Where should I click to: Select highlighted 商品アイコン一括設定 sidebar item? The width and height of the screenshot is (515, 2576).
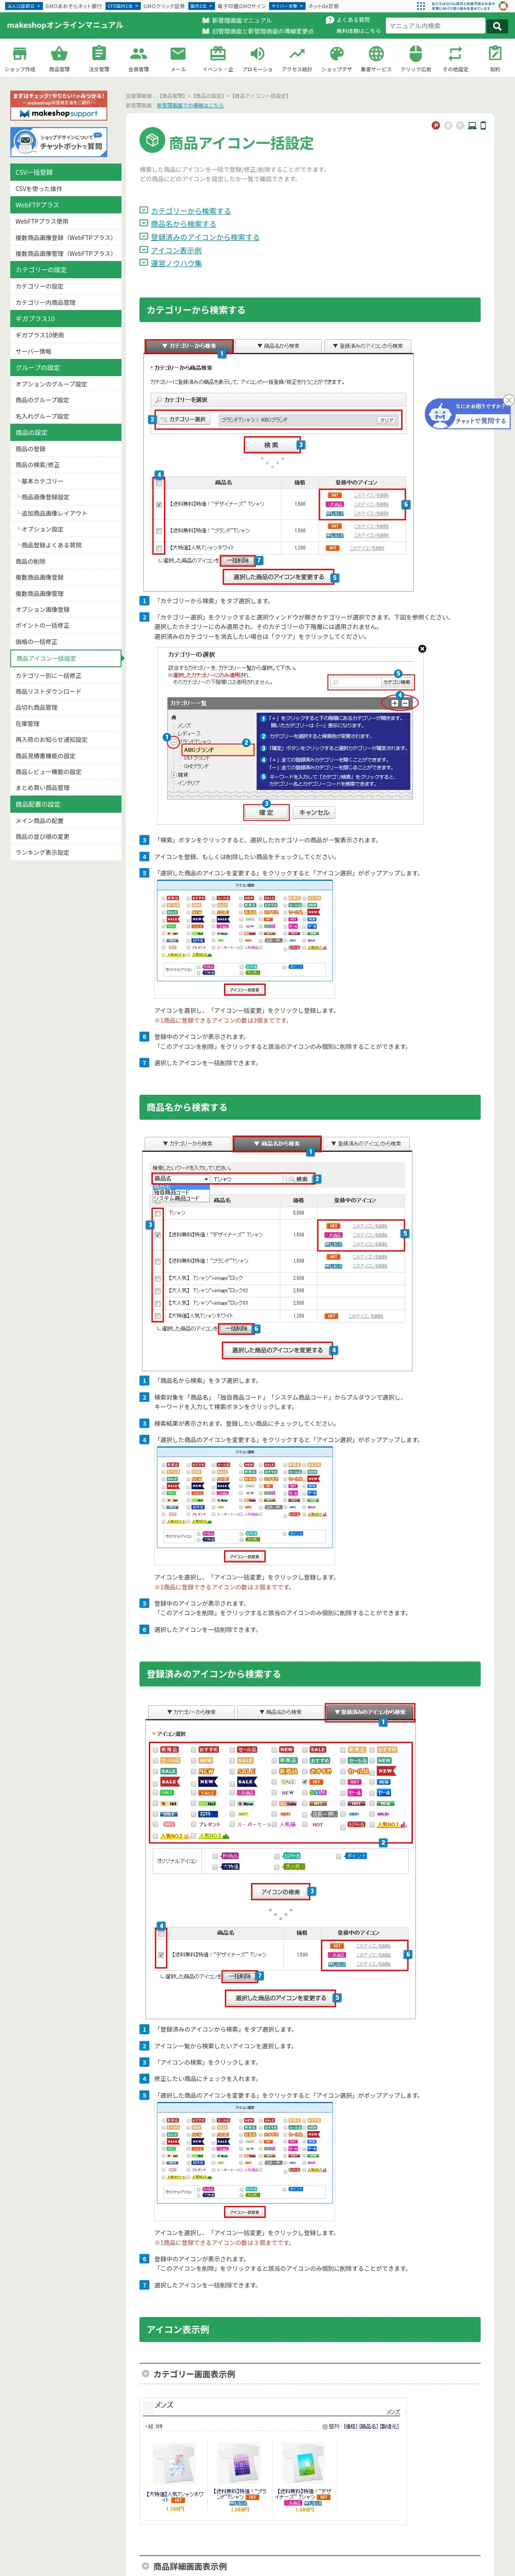click(x=66, y=658)
